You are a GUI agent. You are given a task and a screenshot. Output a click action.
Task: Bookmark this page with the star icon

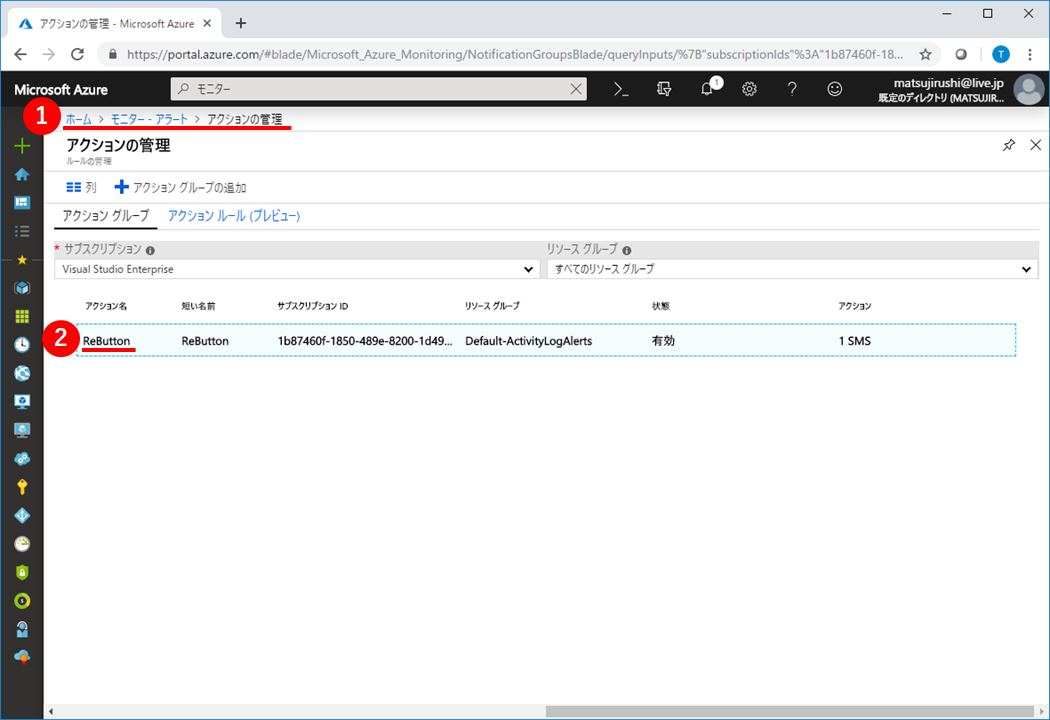pyautogui.click(x=925, y=54)
